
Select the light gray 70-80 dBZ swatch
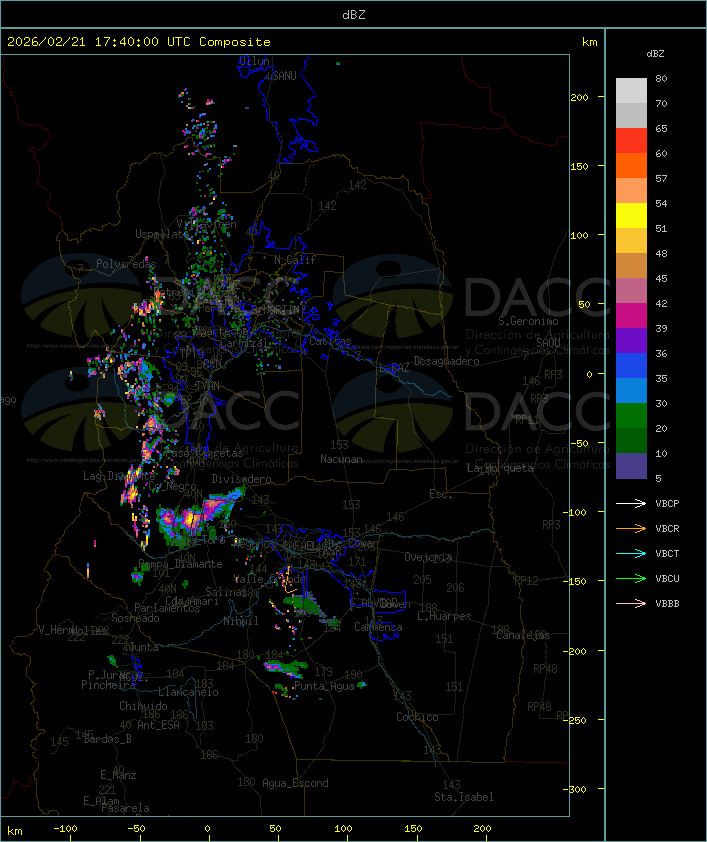click(631, 90)
